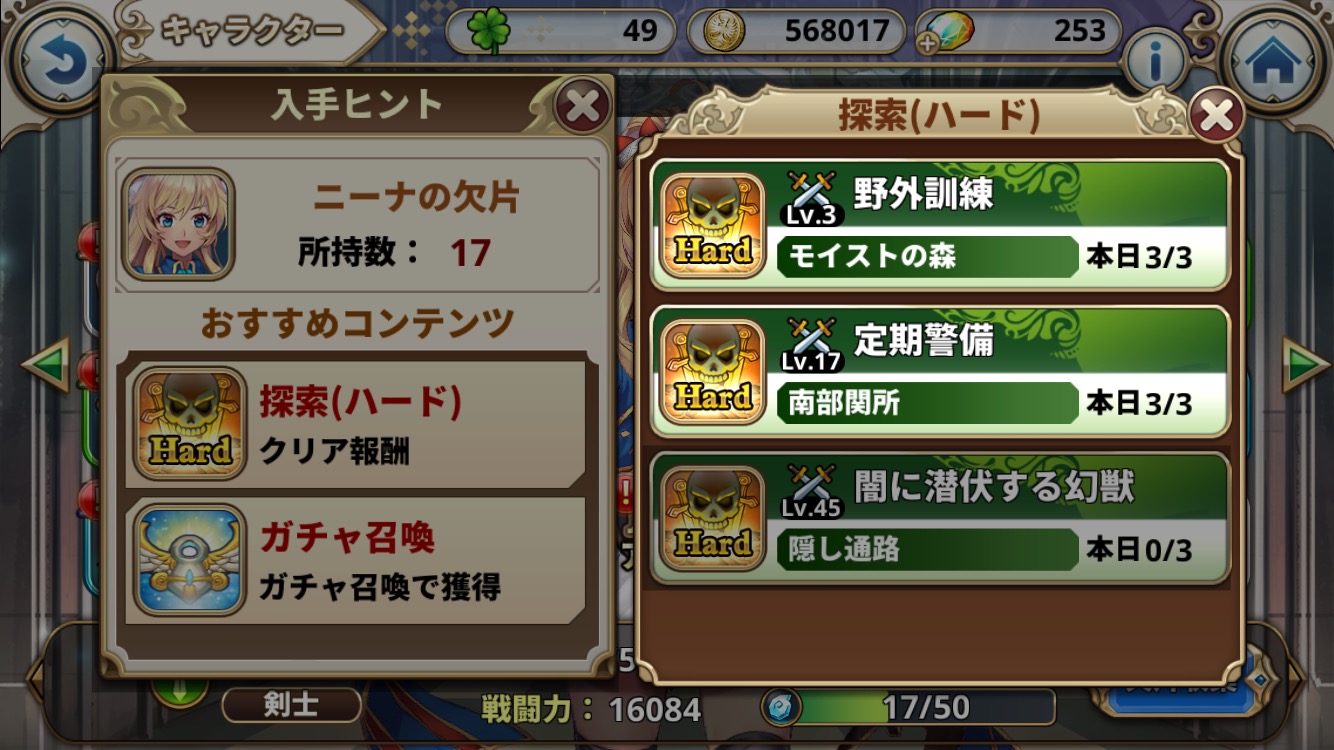Open the 探索(ハード) recommended content entry
Viewport: 1334px width, 750px height.
coord(355,425)
